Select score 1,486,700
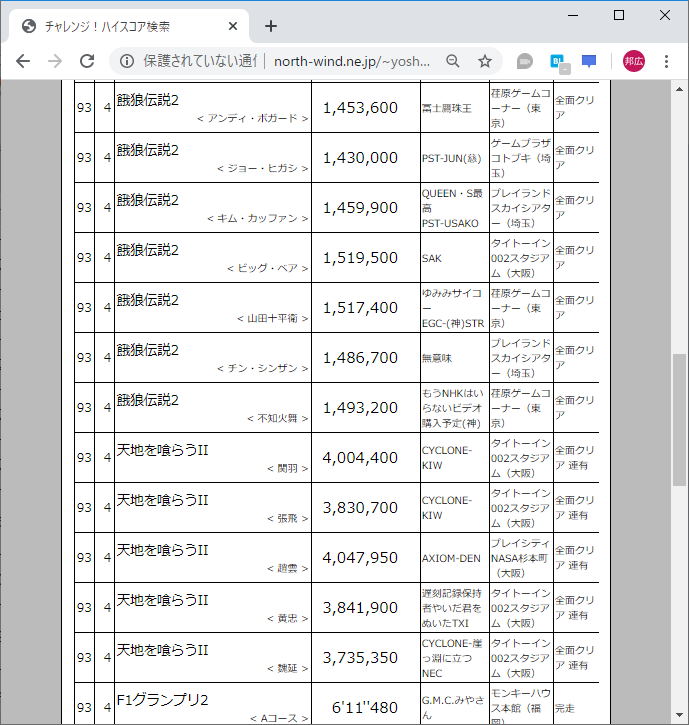Image resolution: width=689 pixels, height=725 pixels. (x=360, y=357)
